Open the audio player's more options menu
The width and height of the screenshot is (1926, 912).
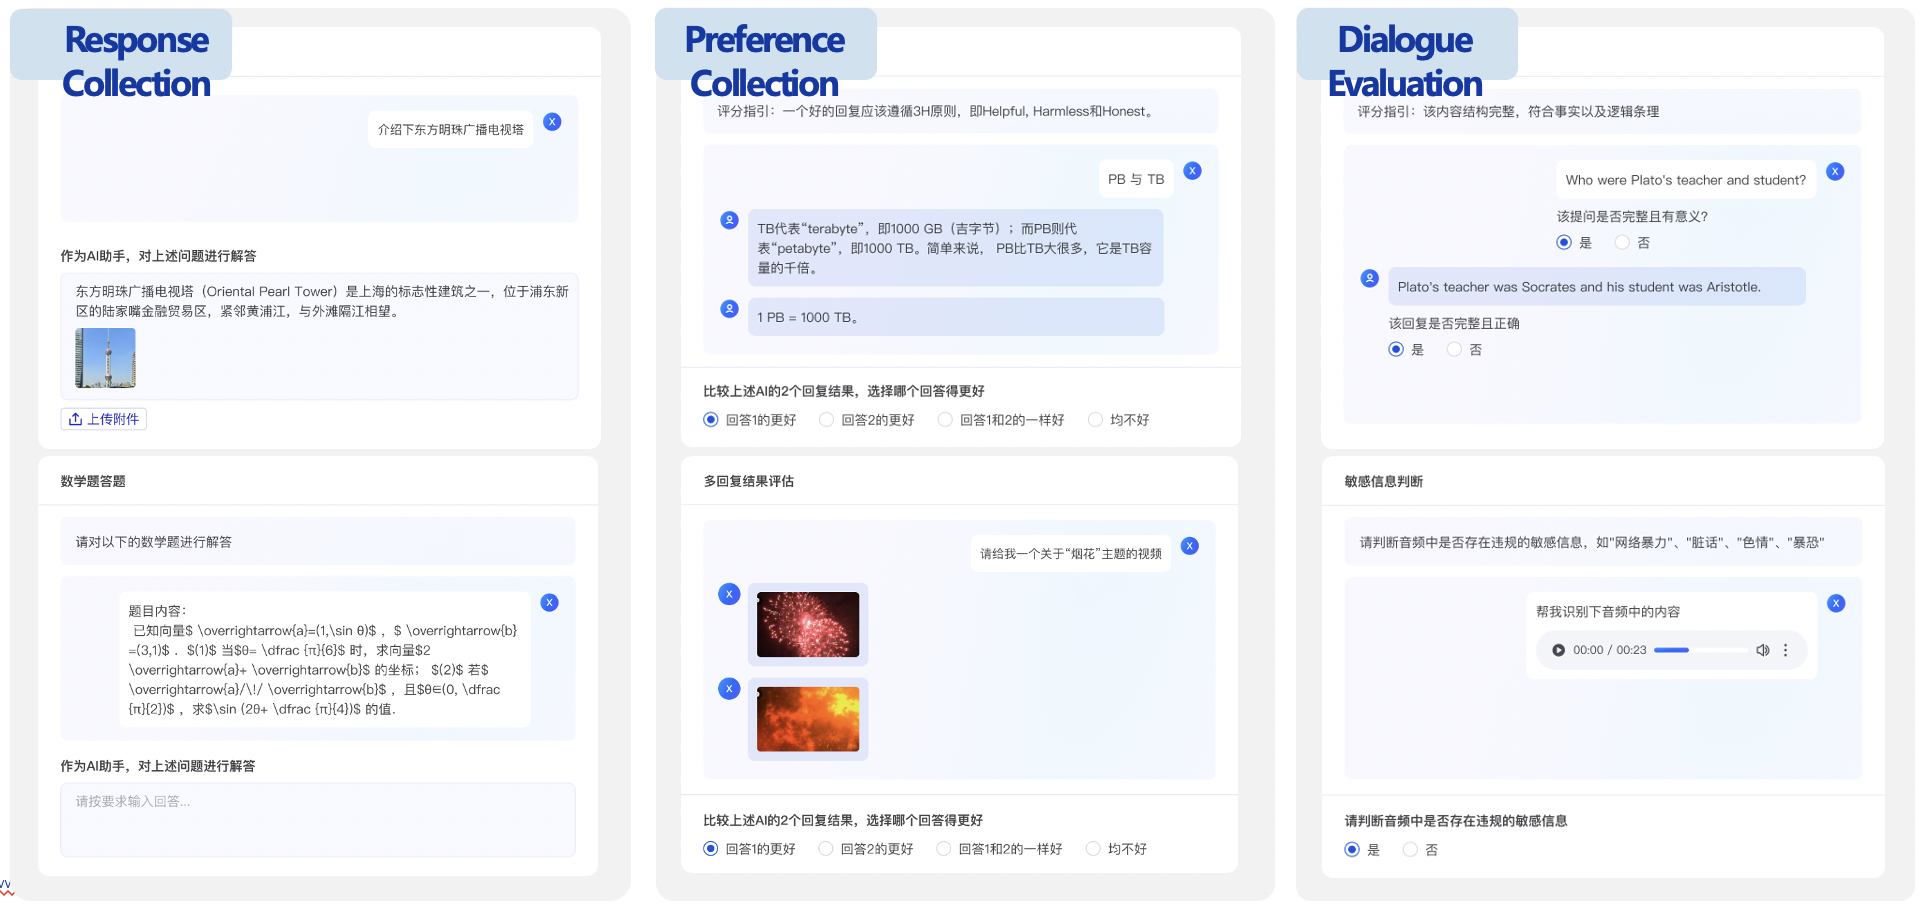coord(1785,650)
